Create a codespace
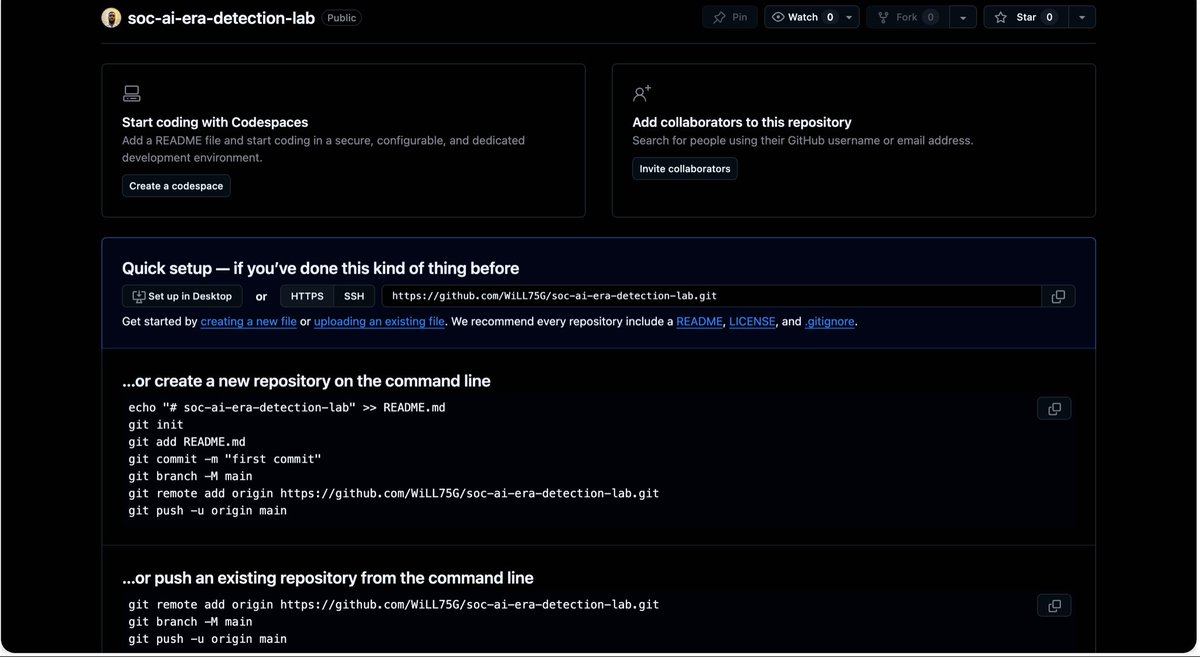 pyautogui.click(x=176, y=186)
